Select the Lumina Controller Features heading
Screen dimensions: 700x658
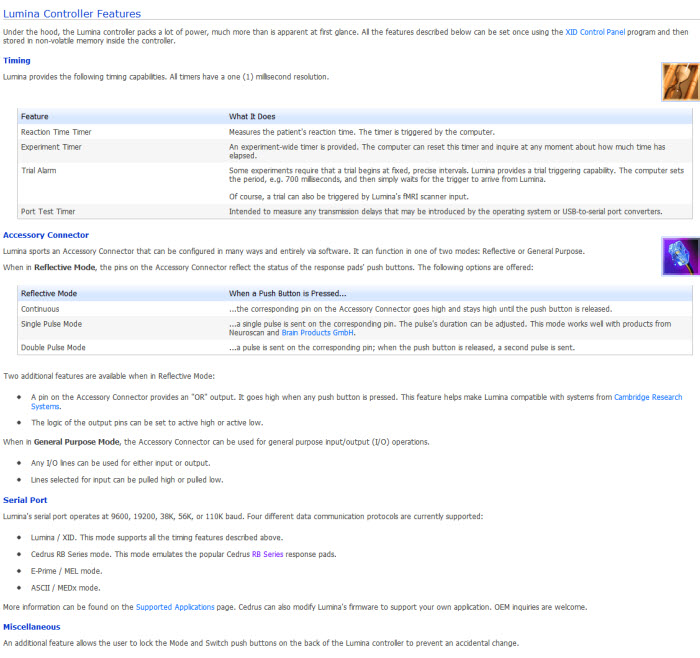point(72,14)
